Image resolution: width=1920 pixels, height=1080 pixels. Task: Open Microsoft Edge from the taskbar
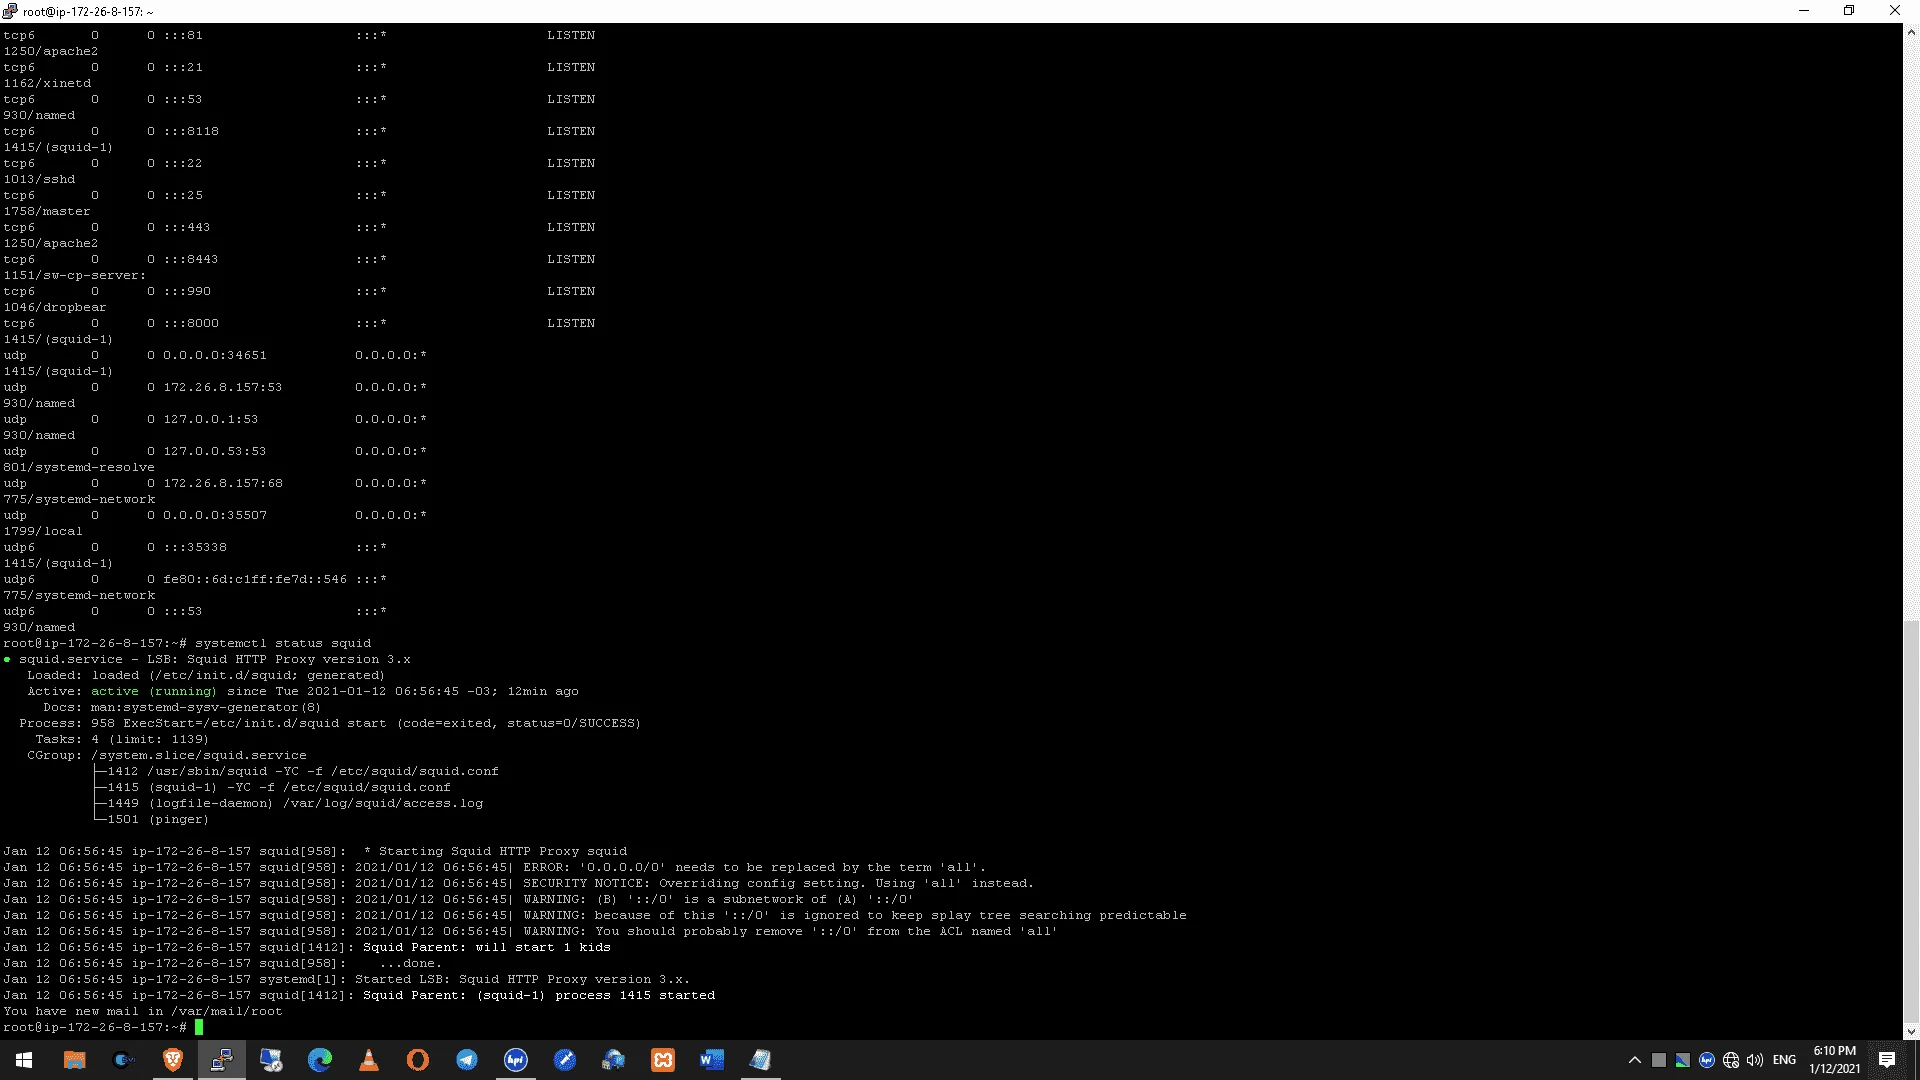(x=320, y=1060)
